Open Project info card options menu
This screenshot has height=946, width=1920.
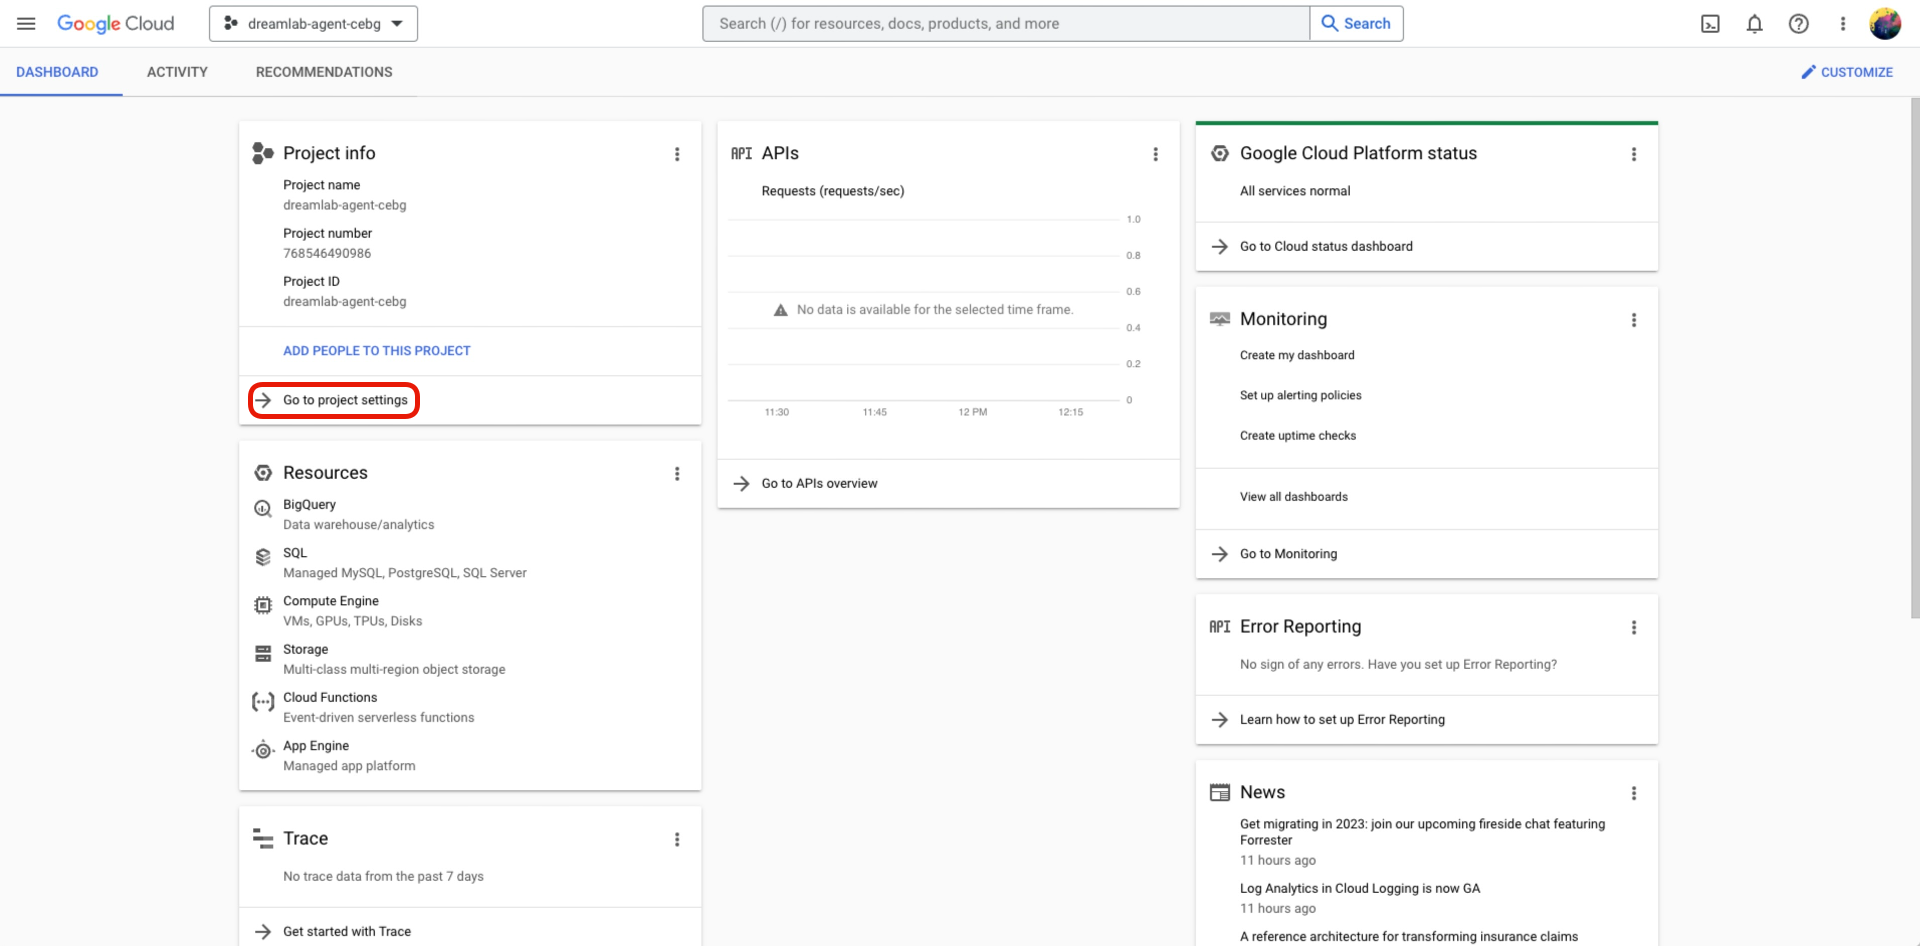[x=678, y=154]
